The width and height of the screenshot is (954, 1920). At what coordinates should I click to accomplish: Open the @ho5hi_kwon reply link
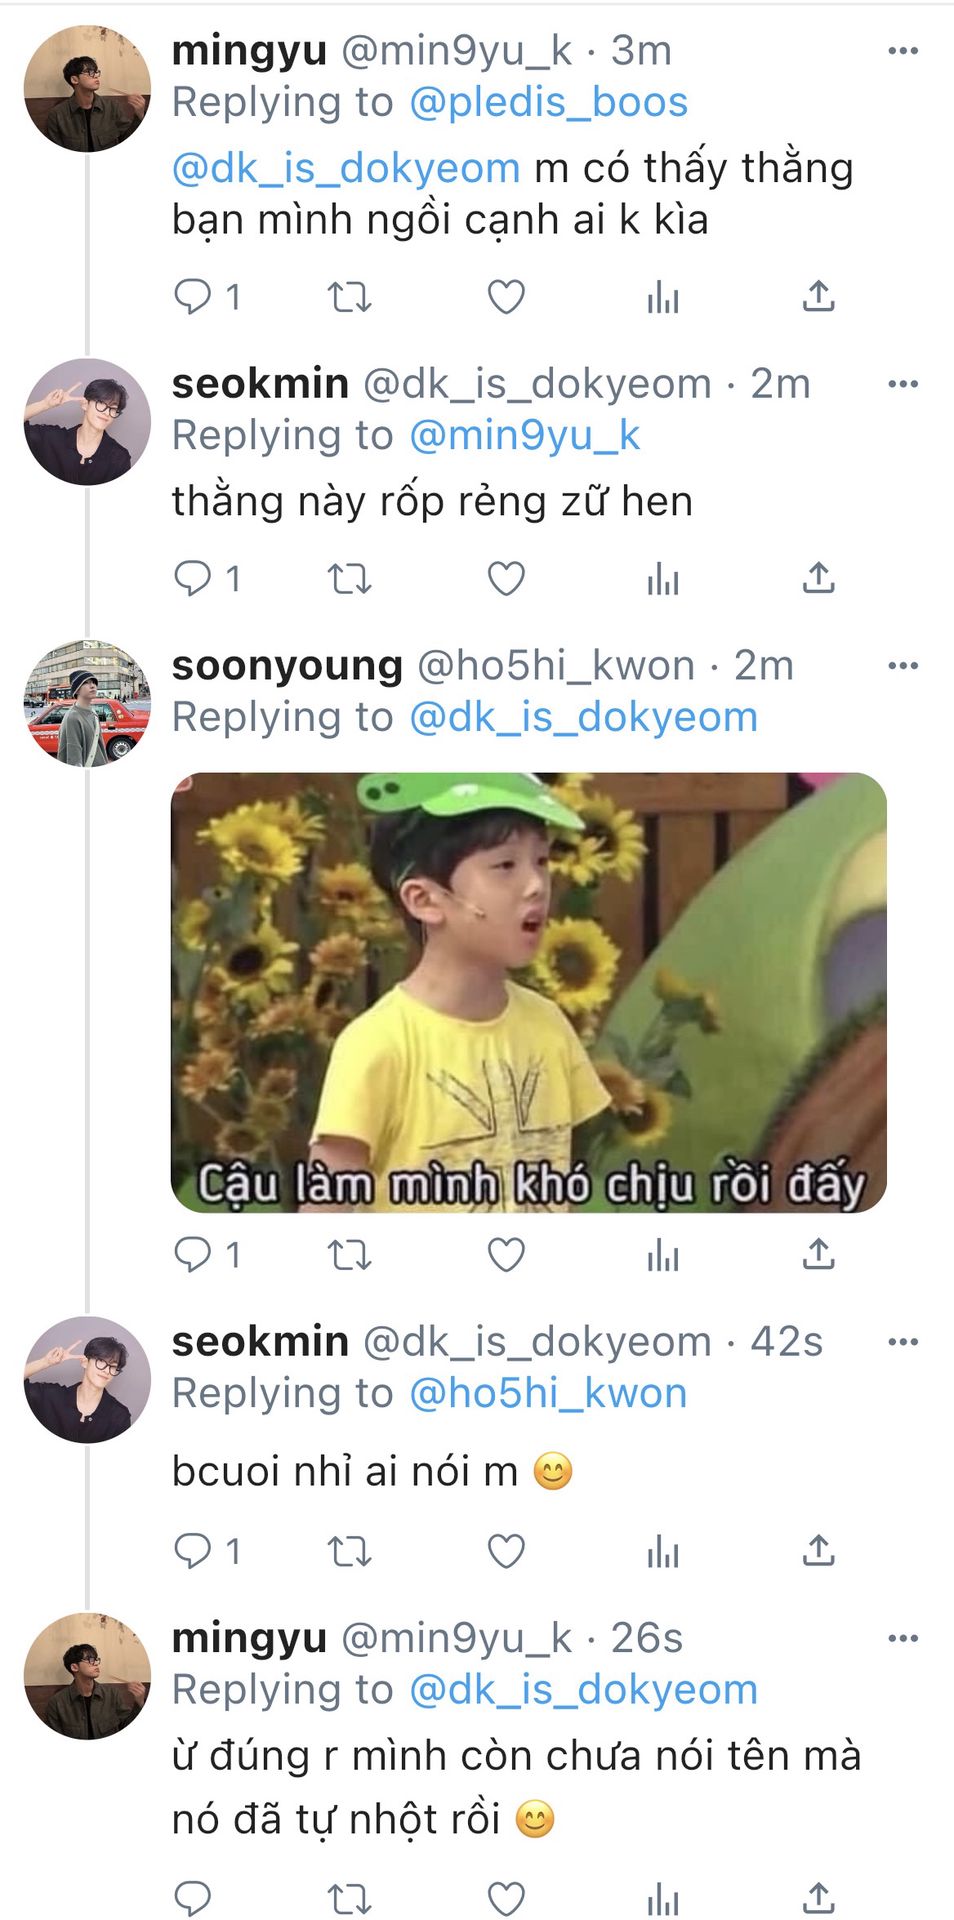point(548,1394)
